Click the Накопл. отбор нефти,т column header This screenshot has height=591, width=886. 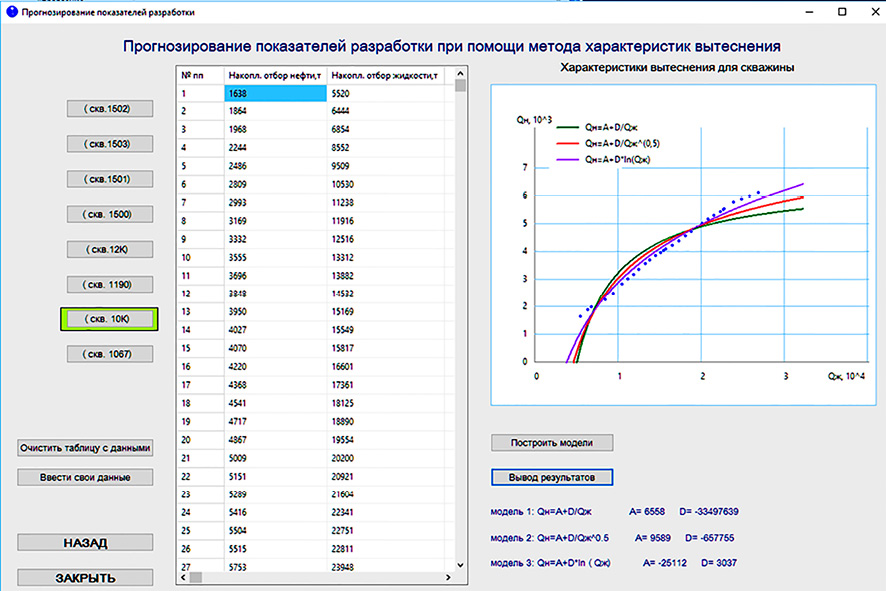pyautogui.click(x=275, y=75)
